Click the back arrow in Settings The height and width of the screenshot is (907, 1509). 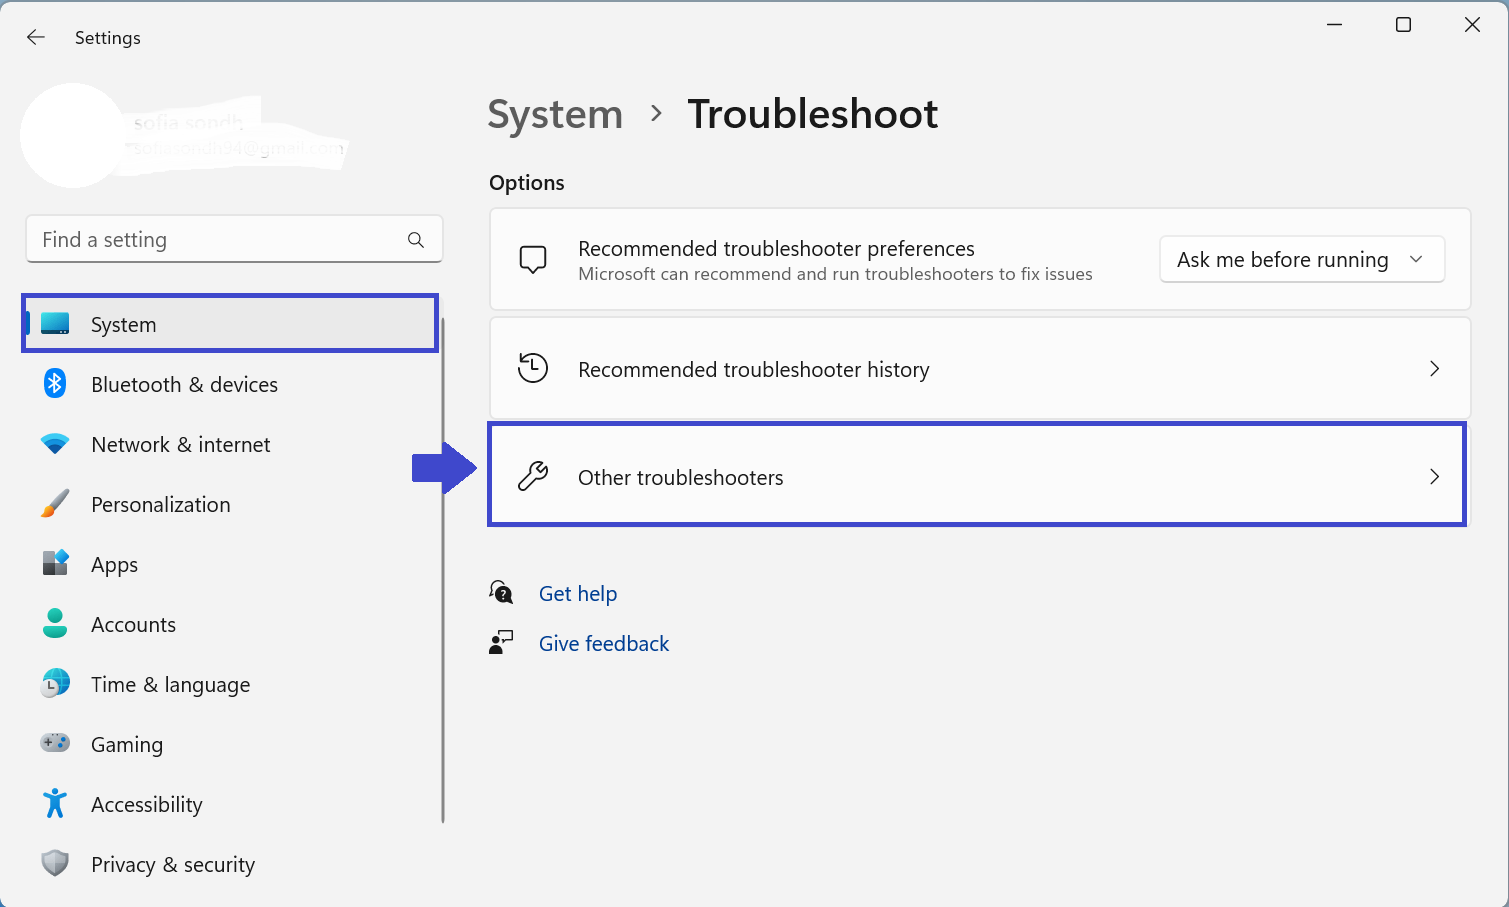point(36,38)
